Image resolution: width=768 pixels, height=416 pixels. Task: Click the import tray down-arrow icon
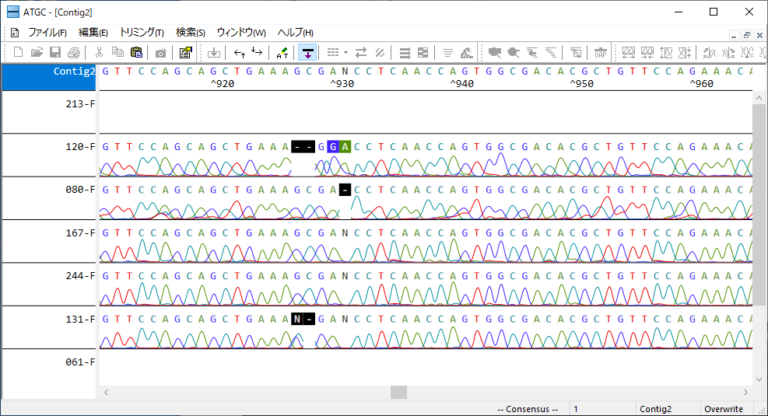[214, 52]
